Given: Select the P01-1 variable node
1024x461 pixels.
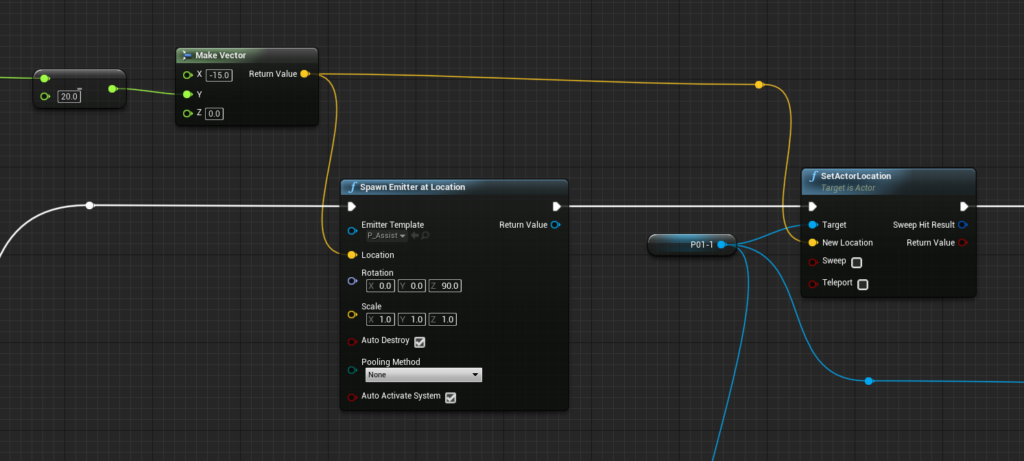Looking at the screenshot, I should pos(692,245).
